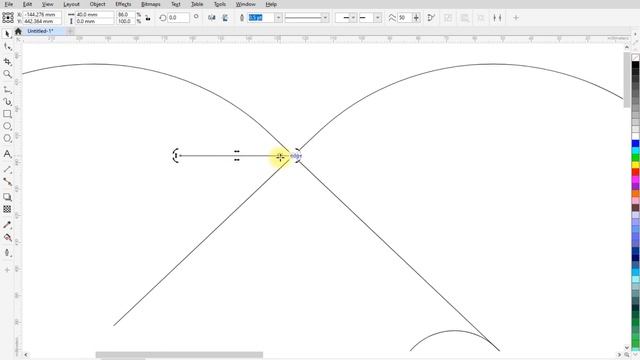This screenshot has width=640, height=360.
Task: Select the Crop tool
Action: tap(7, 61)
